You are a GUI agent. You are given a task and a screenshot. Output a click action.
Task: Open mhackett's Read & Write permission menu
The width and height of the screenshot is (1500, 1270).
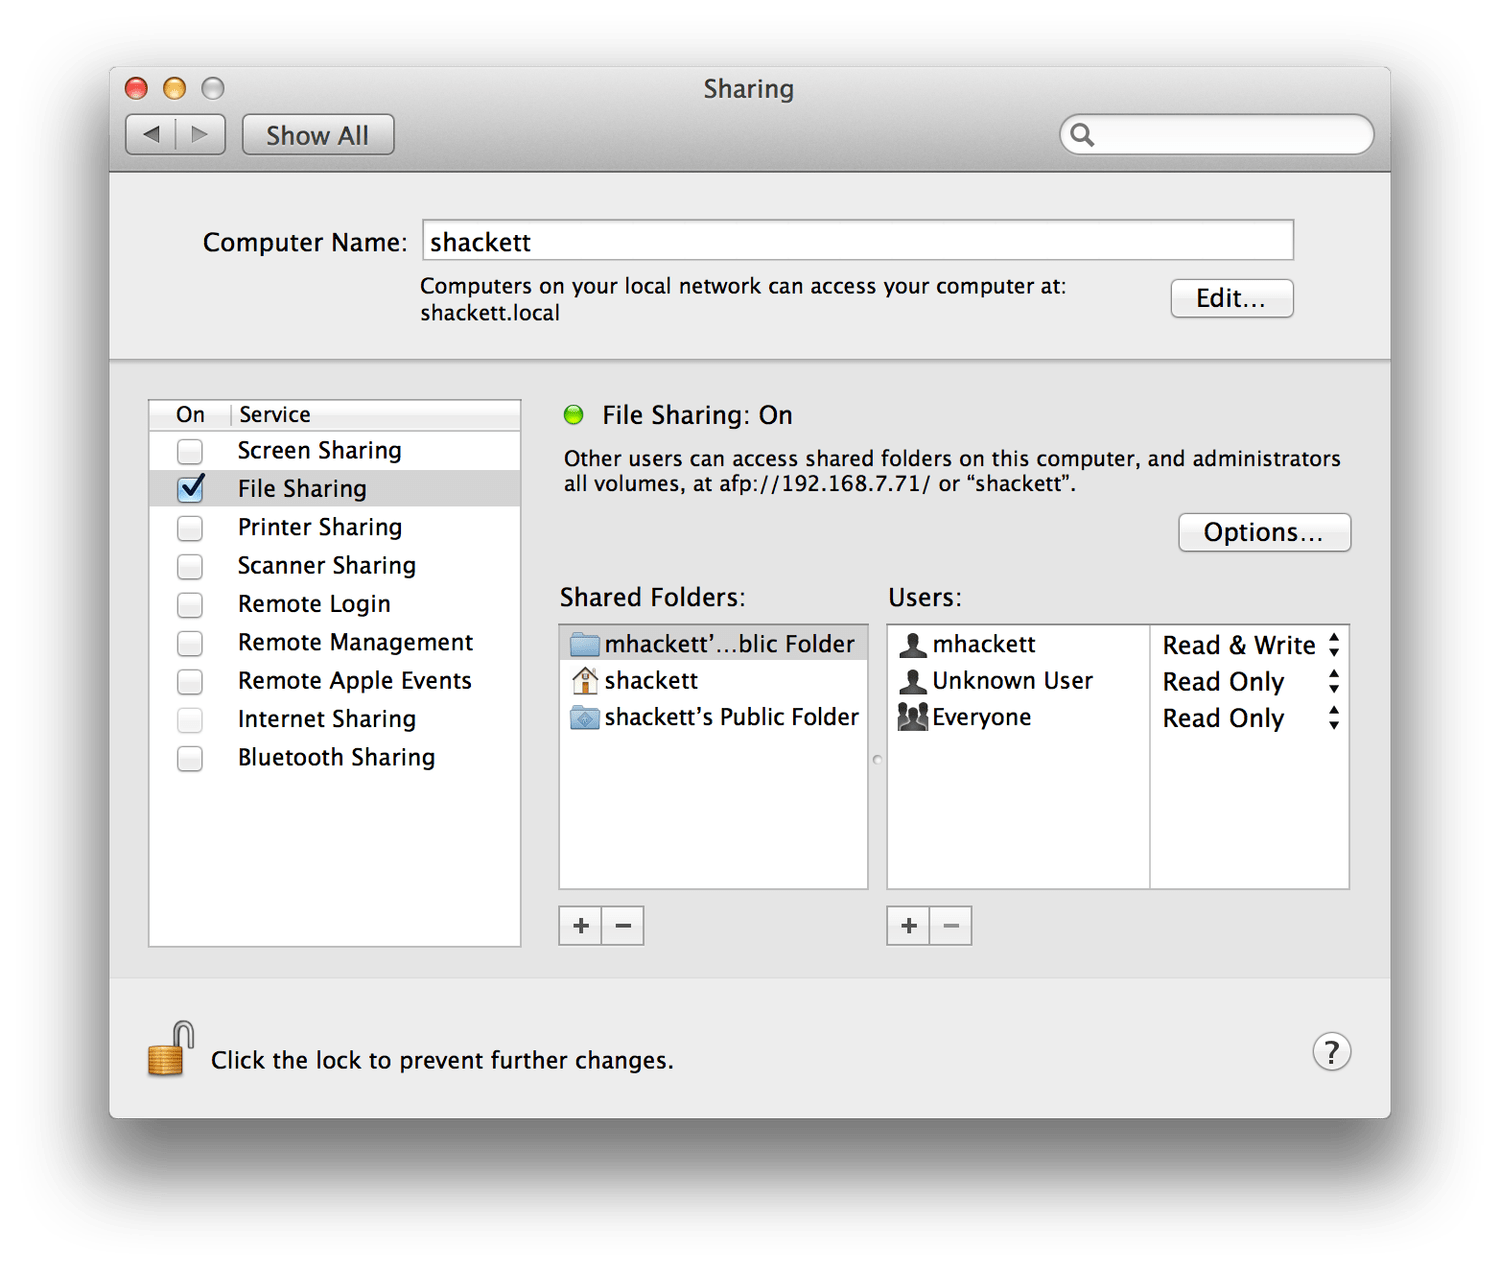(1250, 645)
